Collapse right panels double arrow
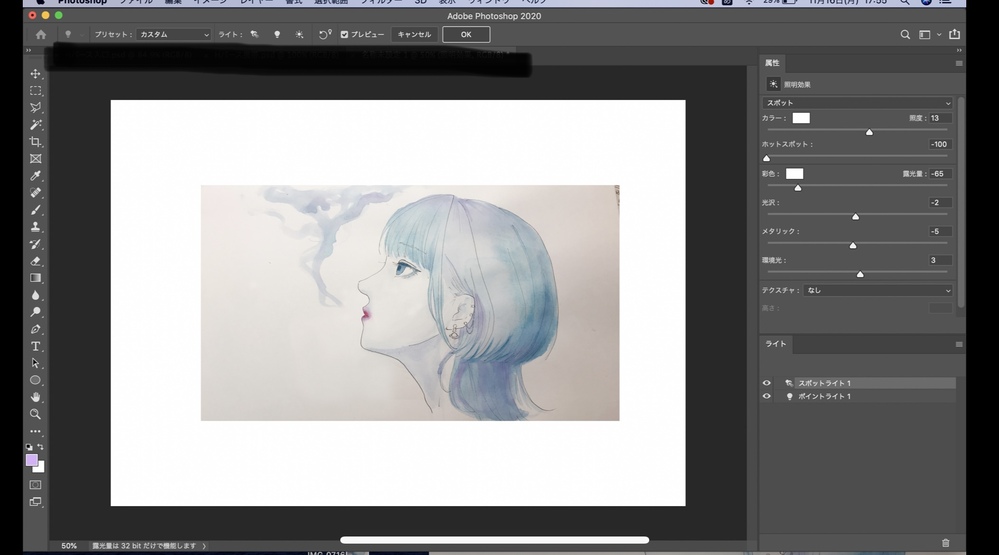Viewport: 999px width, 555px height. pyautogui.click(x=959, y=50)
